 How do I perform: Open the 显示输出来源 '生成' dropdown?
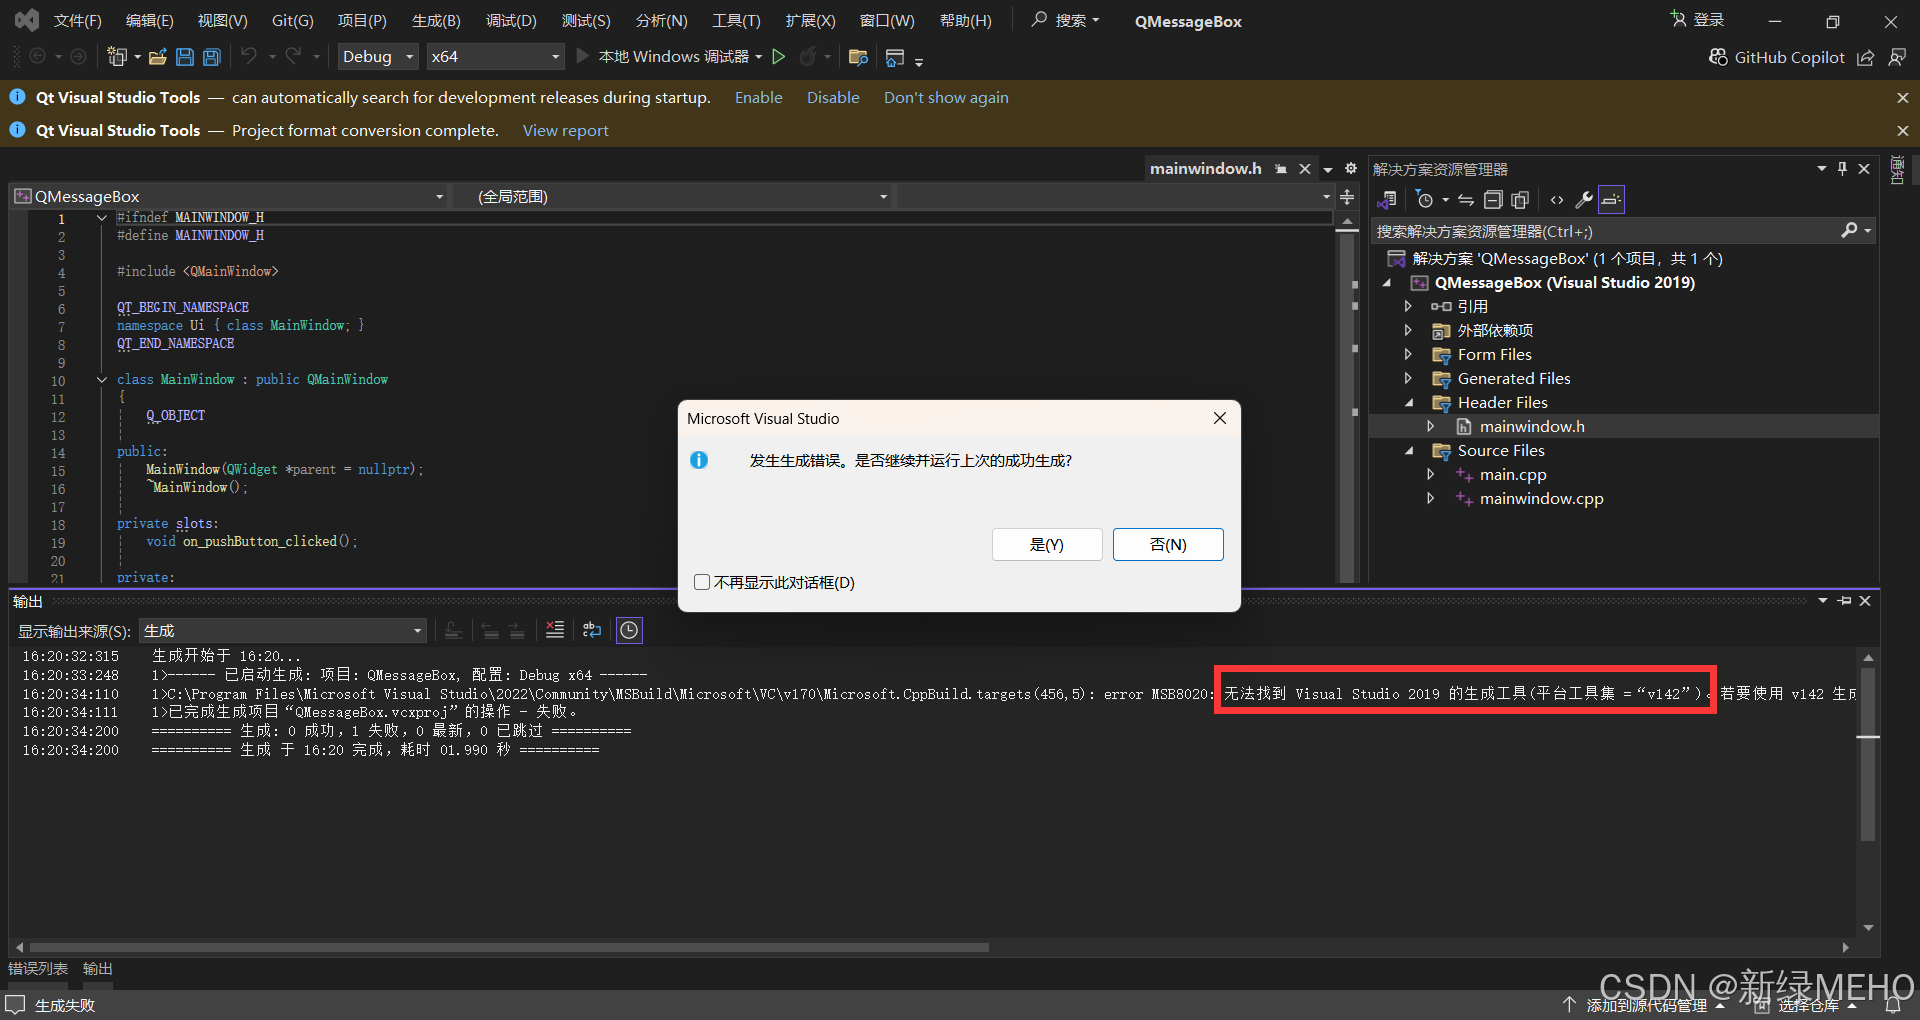(x=284, y=630)
